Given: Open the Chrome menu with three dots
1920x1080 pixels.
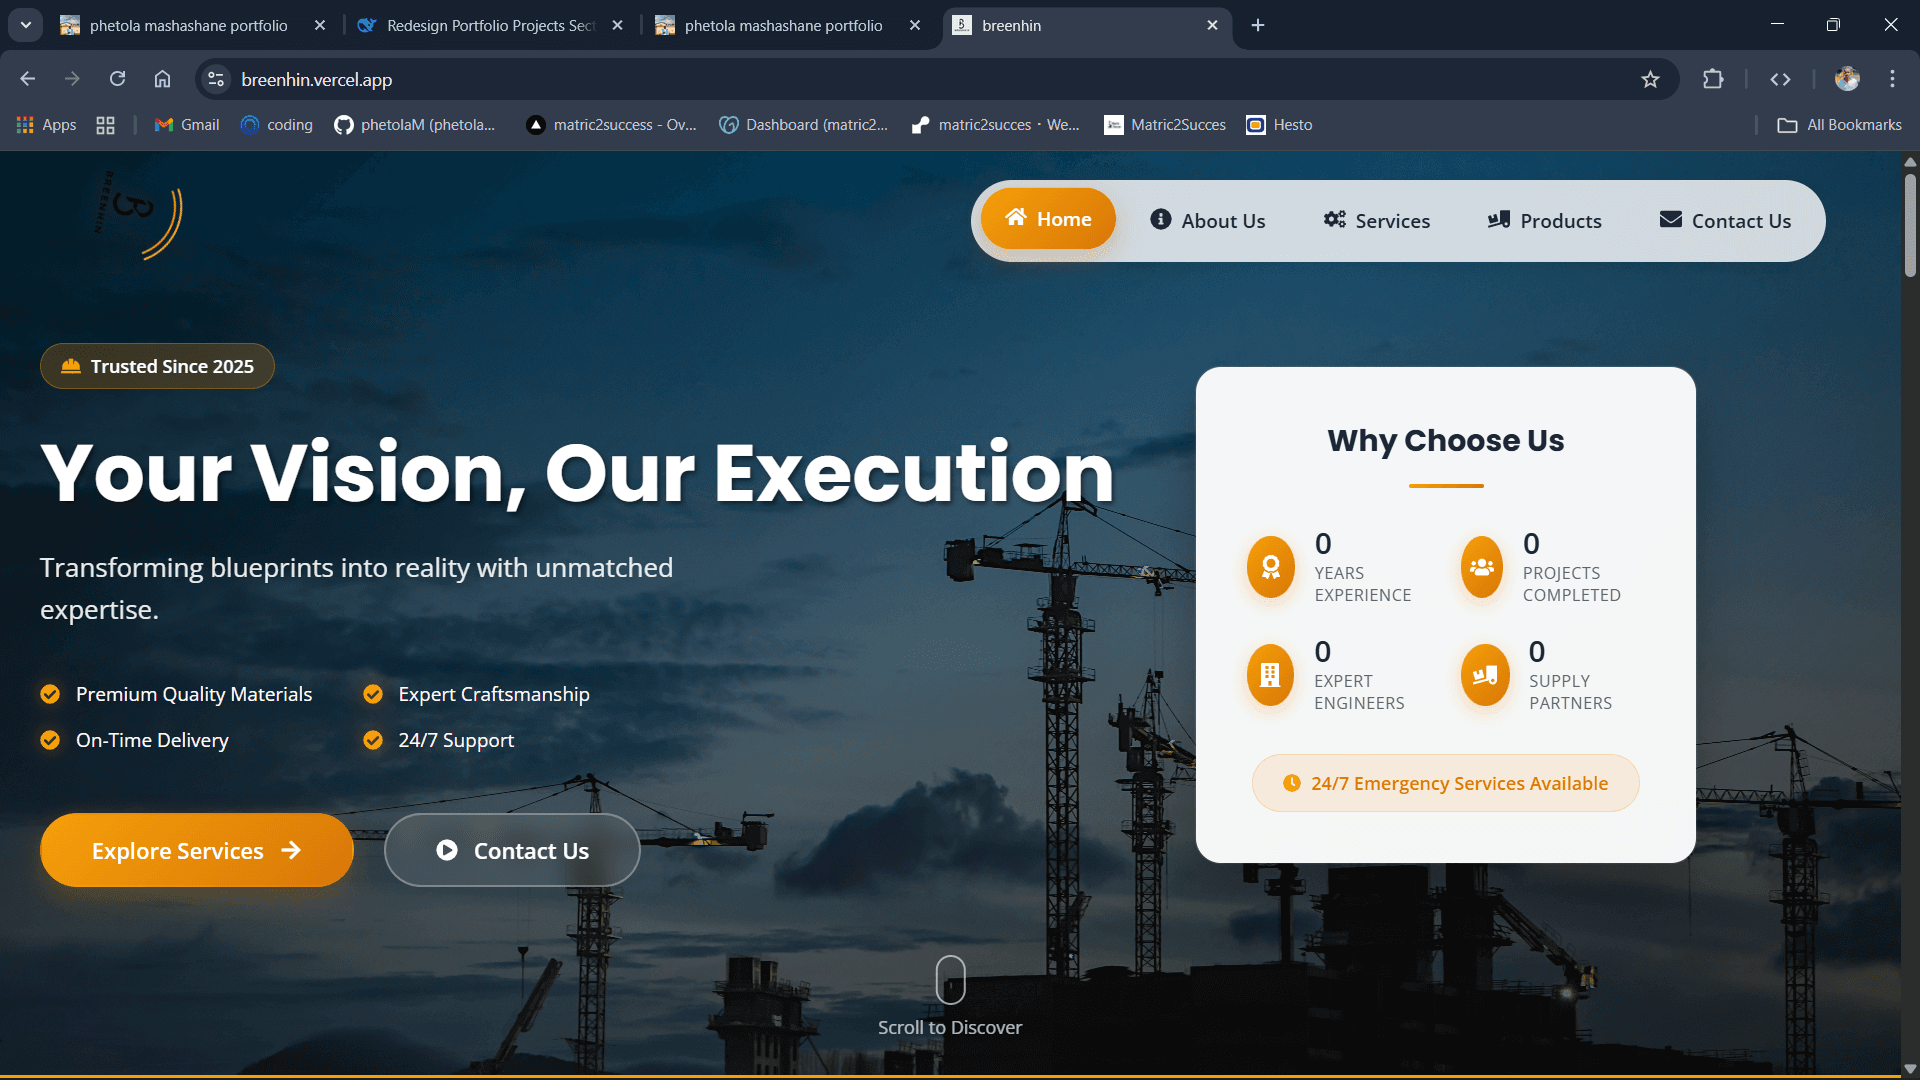Looking at the screenshot, I should pos(1892,79).
